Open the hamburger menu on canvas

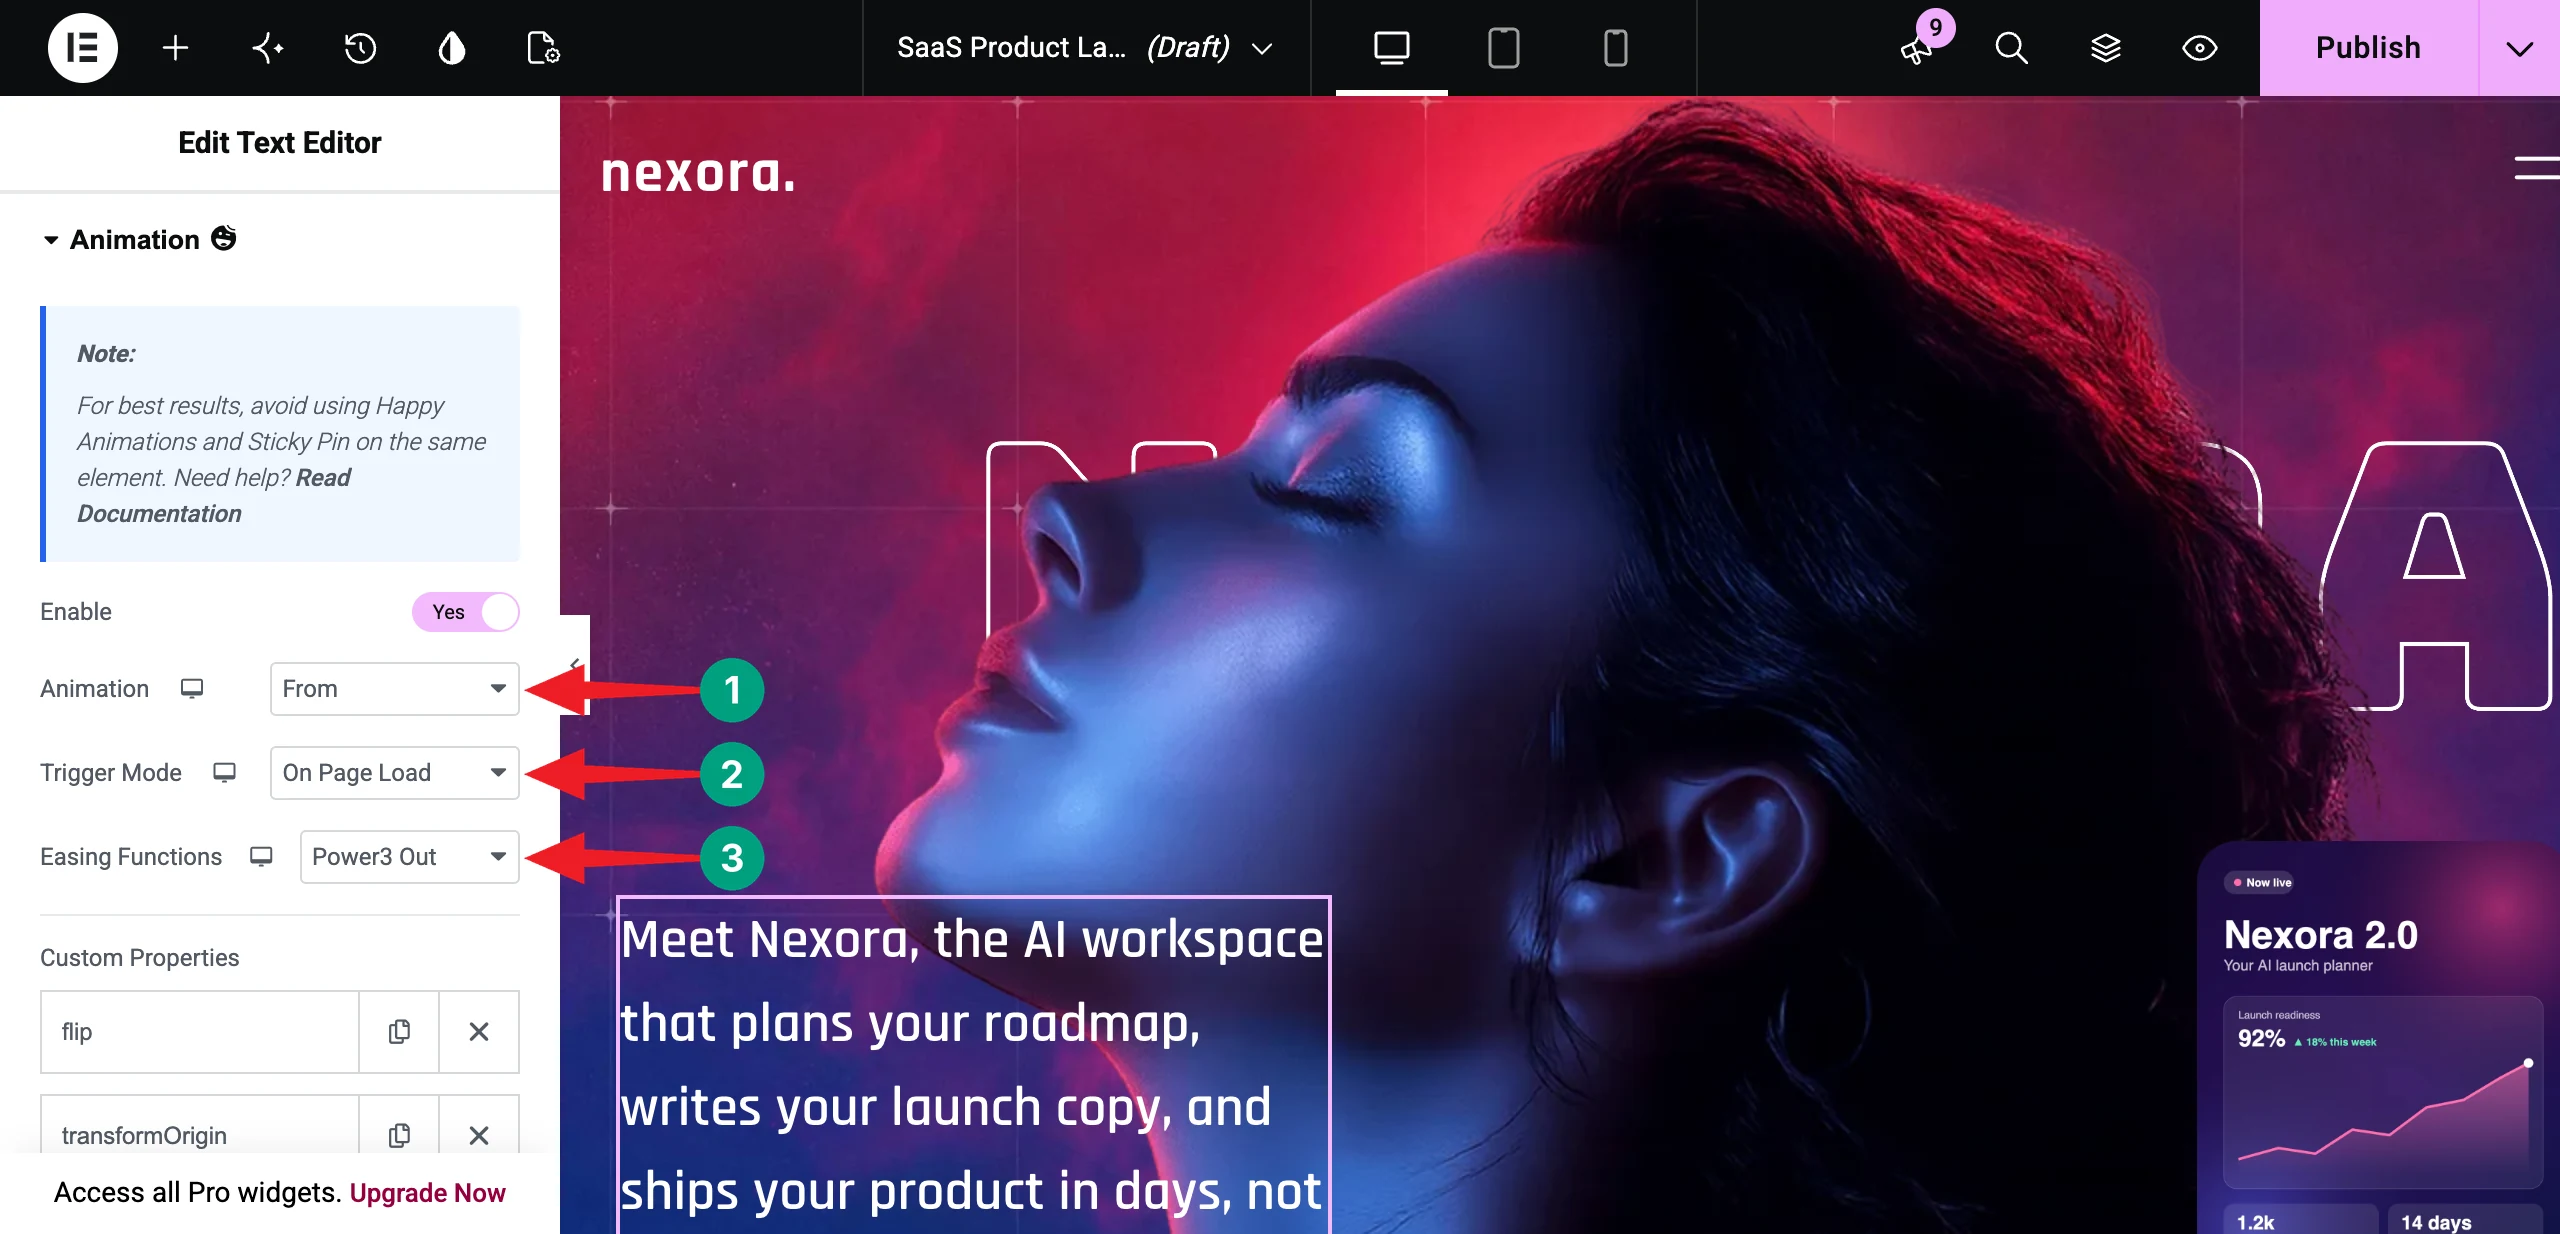(x=2536, y=167)
